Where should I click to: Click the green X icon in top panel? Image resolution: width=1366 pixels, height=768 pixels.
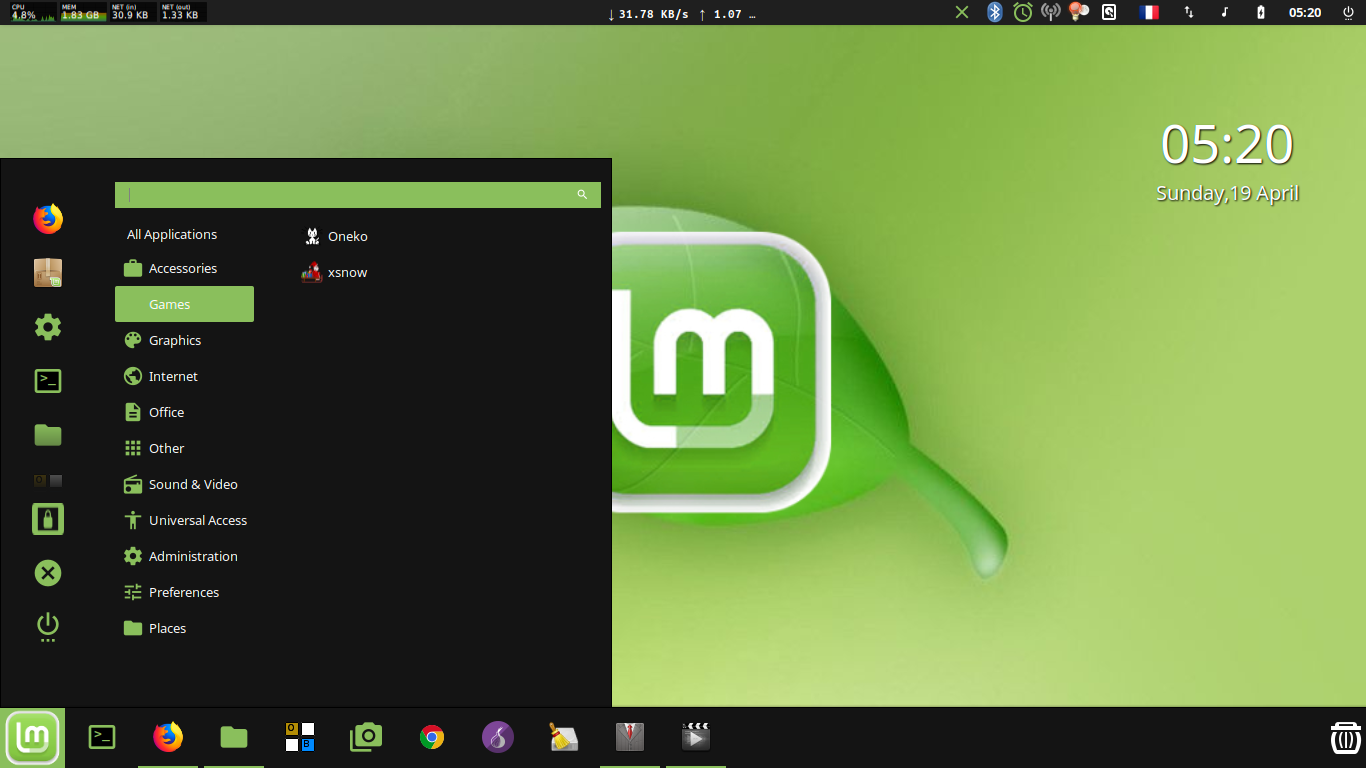coord(962,12)
